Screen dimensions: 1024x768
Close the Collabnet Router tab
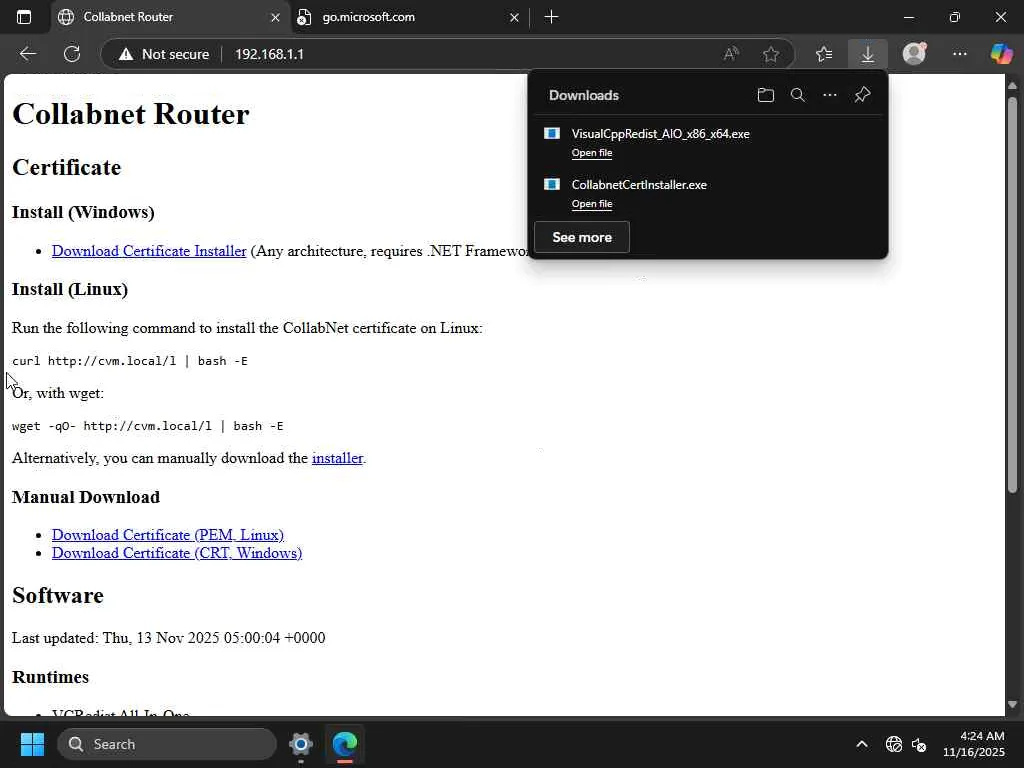pos(275,18)
